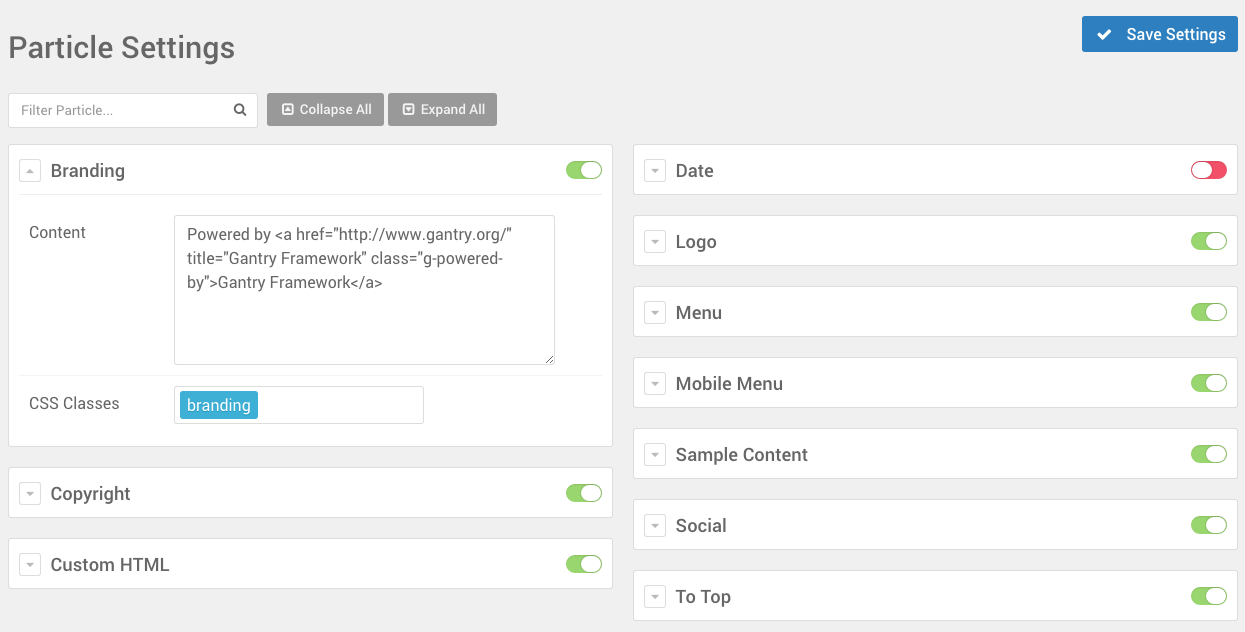Image resolution: width=1245 pixels, height=632 pixels.
Task: Open the Sample Content expander arrow
Action: point(655,455)
